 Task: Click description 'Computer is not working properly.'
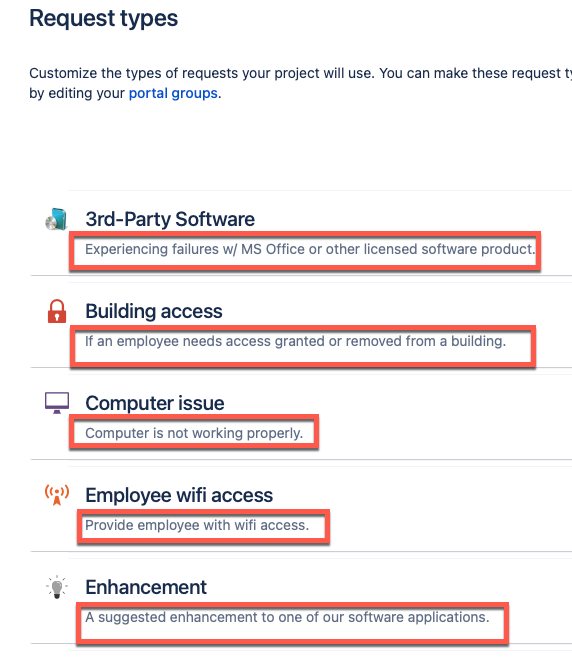[x=194, y=433]
